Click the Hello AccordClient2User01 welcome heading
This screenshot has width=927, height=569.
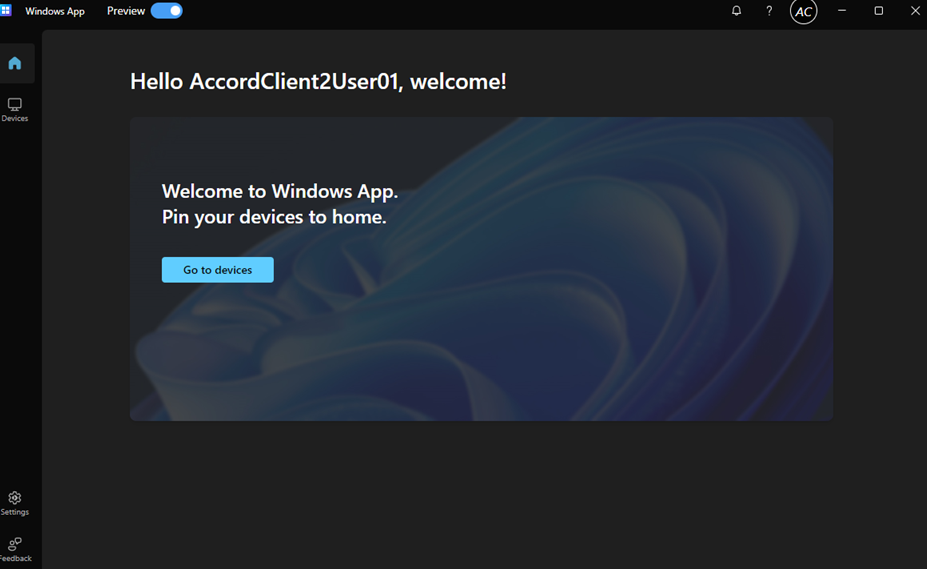pyautogui.click(x=318, y=82)
